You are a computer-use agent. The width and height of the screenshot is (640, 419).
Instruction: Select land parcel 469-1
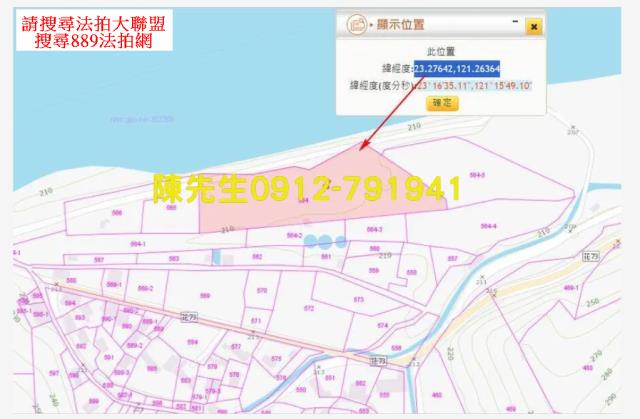point(571,288)
